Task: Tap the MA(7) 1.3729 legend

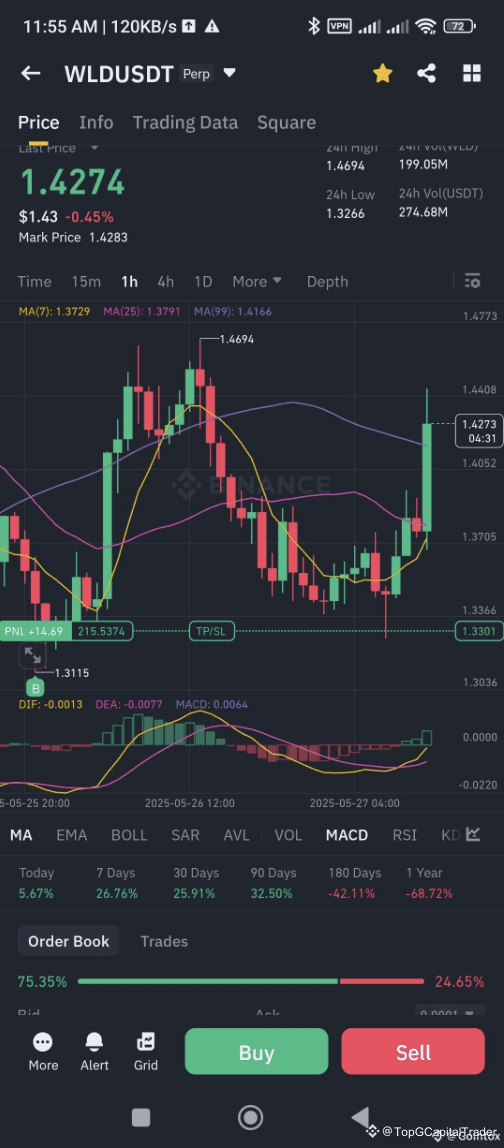Action: click(55, 311)
